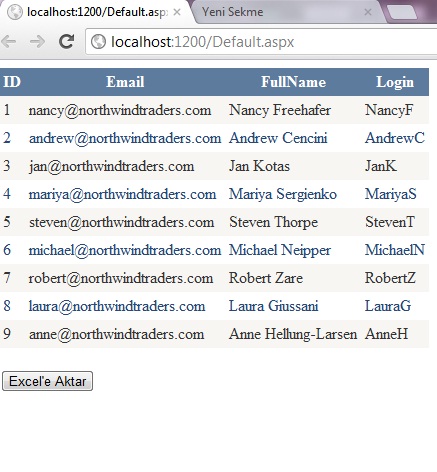Screen dimensions: 437x472
Task: Click the login StevenT
Action: (390, 222)
